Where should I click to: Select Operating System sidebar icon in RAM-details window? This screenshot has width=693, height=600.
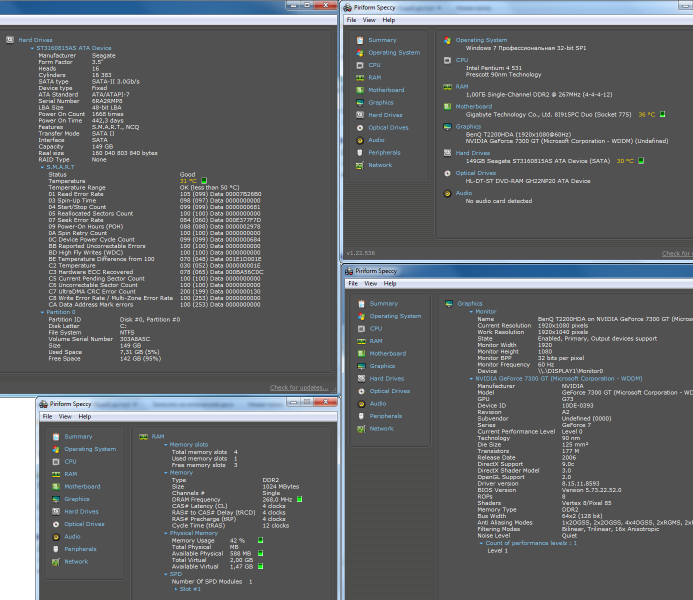click(56, 449)
